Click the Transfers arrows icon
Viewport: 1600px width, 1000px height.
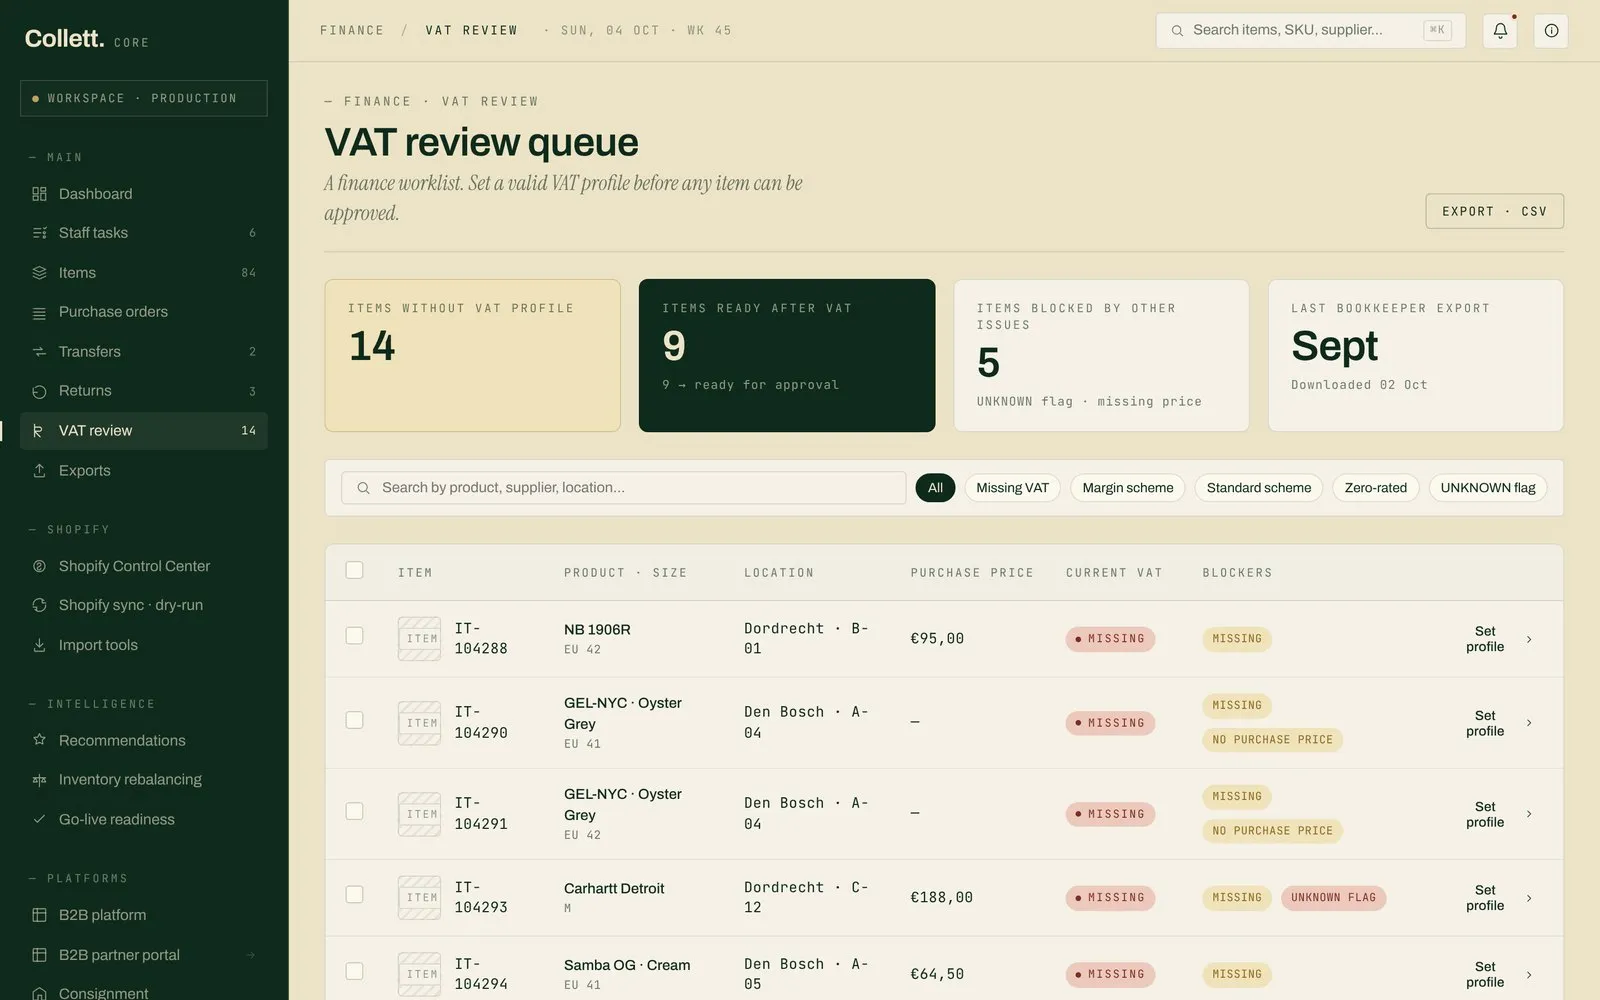[39, 352]
